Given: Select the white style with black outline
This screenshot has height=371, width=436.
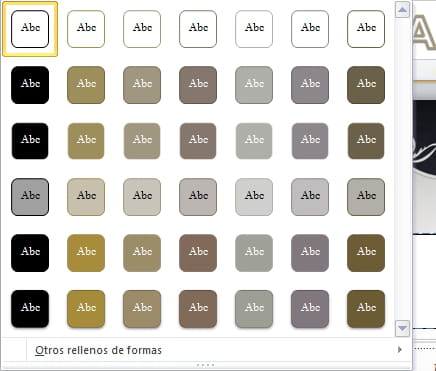Looking at the screenshot, I should (30, 29).
